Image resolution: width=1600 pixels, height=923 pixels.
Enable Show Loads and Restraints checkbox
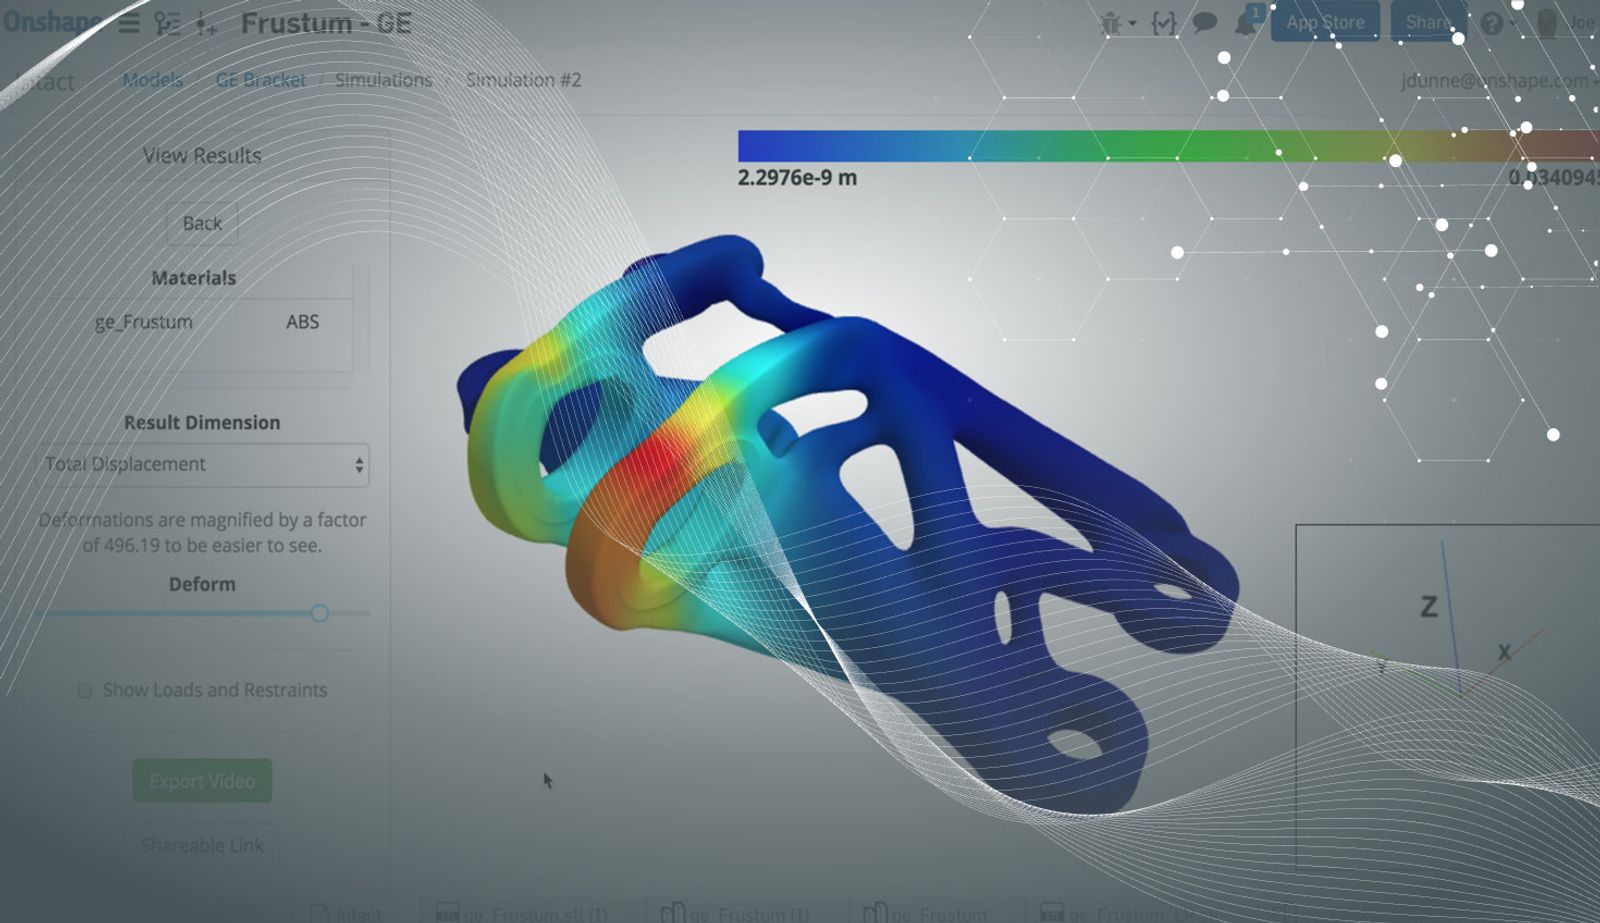point(85,691)
